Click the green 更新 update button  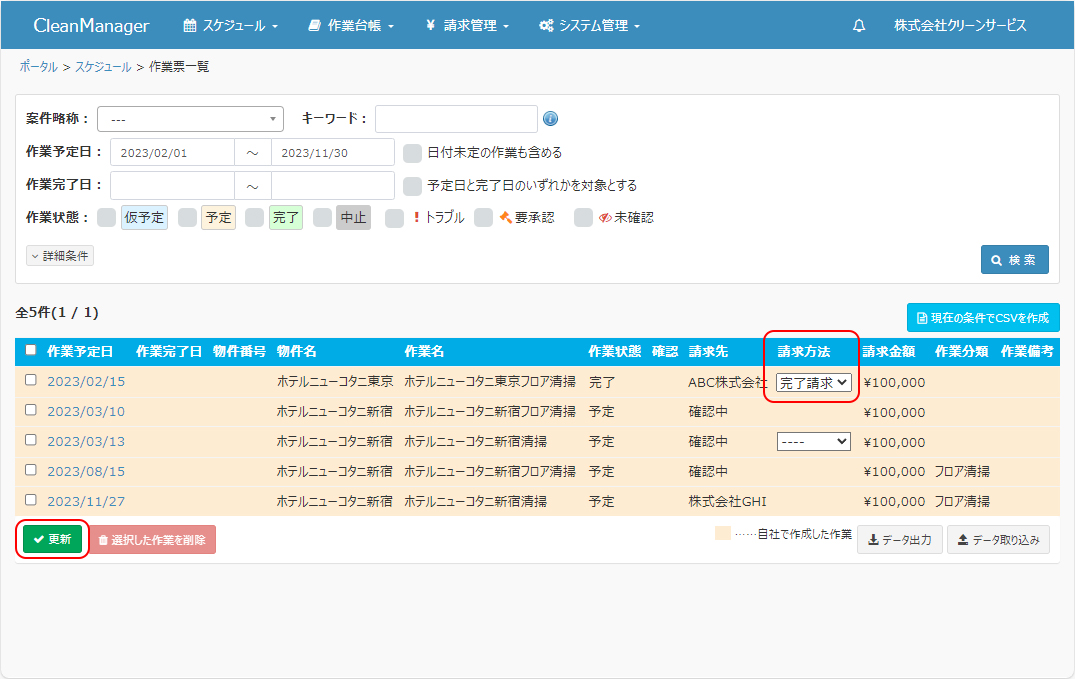[53, 539]
